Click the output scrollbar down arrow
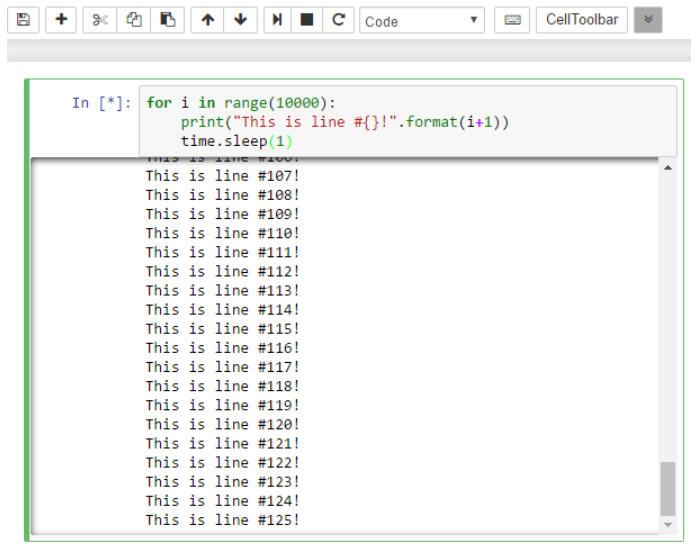The height and width of the screenshot is (553, 696). [x=668, y=525]
